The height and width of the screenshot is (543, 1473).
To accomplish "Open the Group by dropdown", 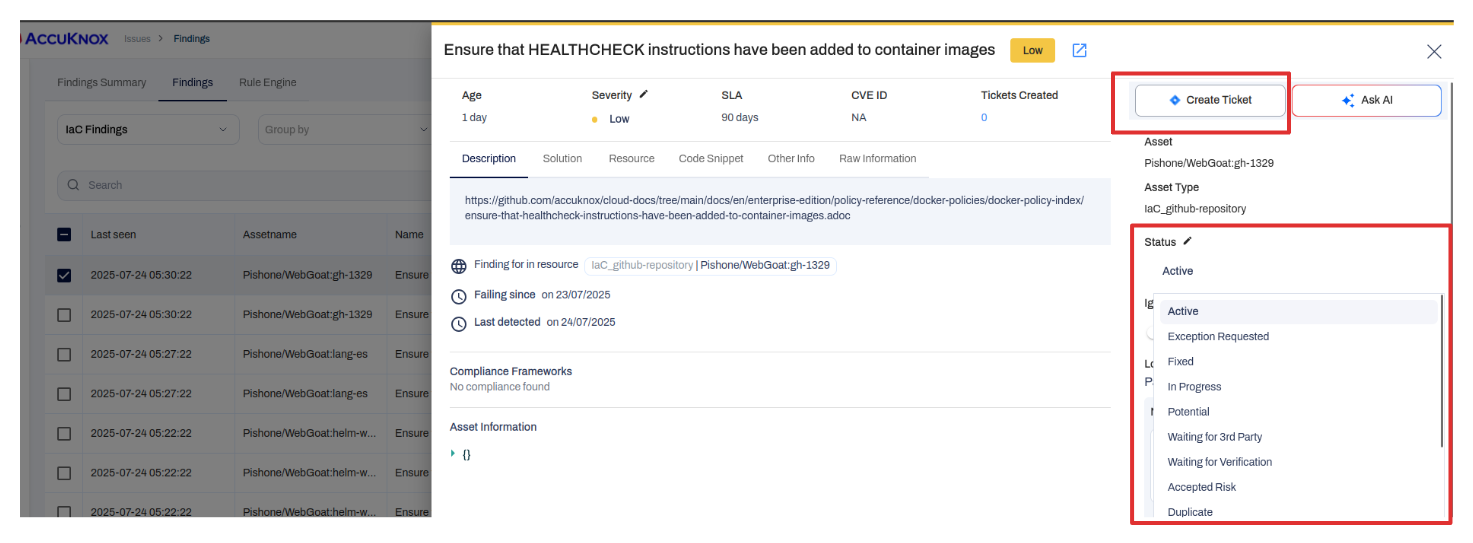I will [x=344, y=129].
